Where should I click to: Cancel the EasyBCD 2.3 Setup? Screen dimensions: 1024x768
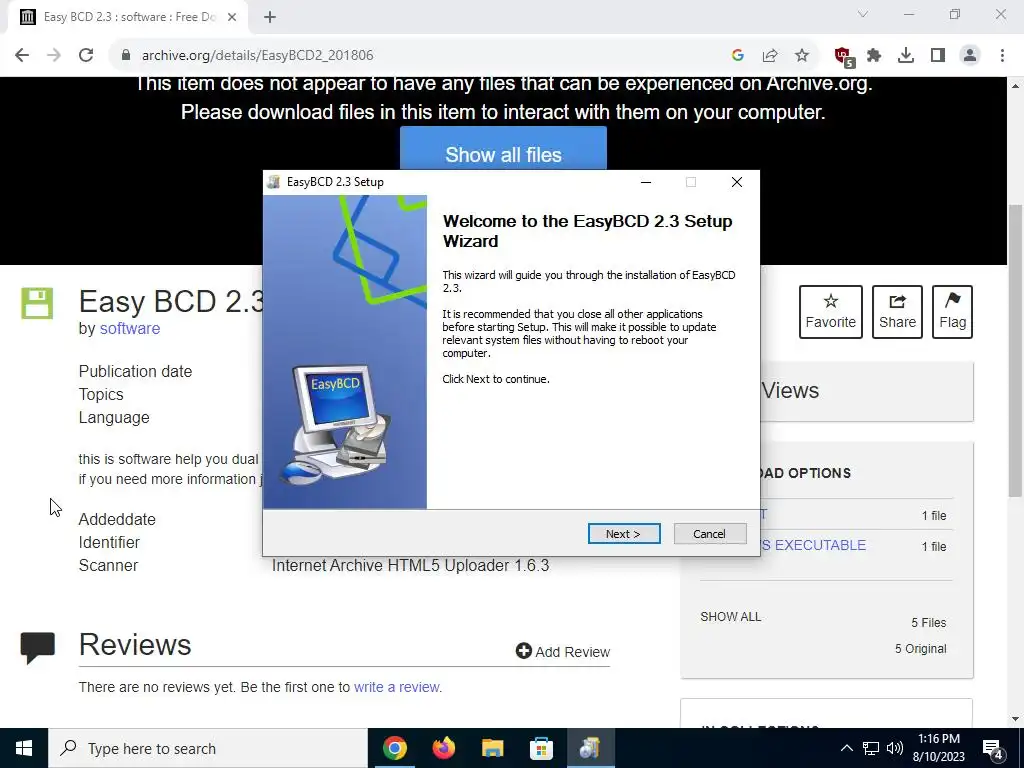[709, 534]
